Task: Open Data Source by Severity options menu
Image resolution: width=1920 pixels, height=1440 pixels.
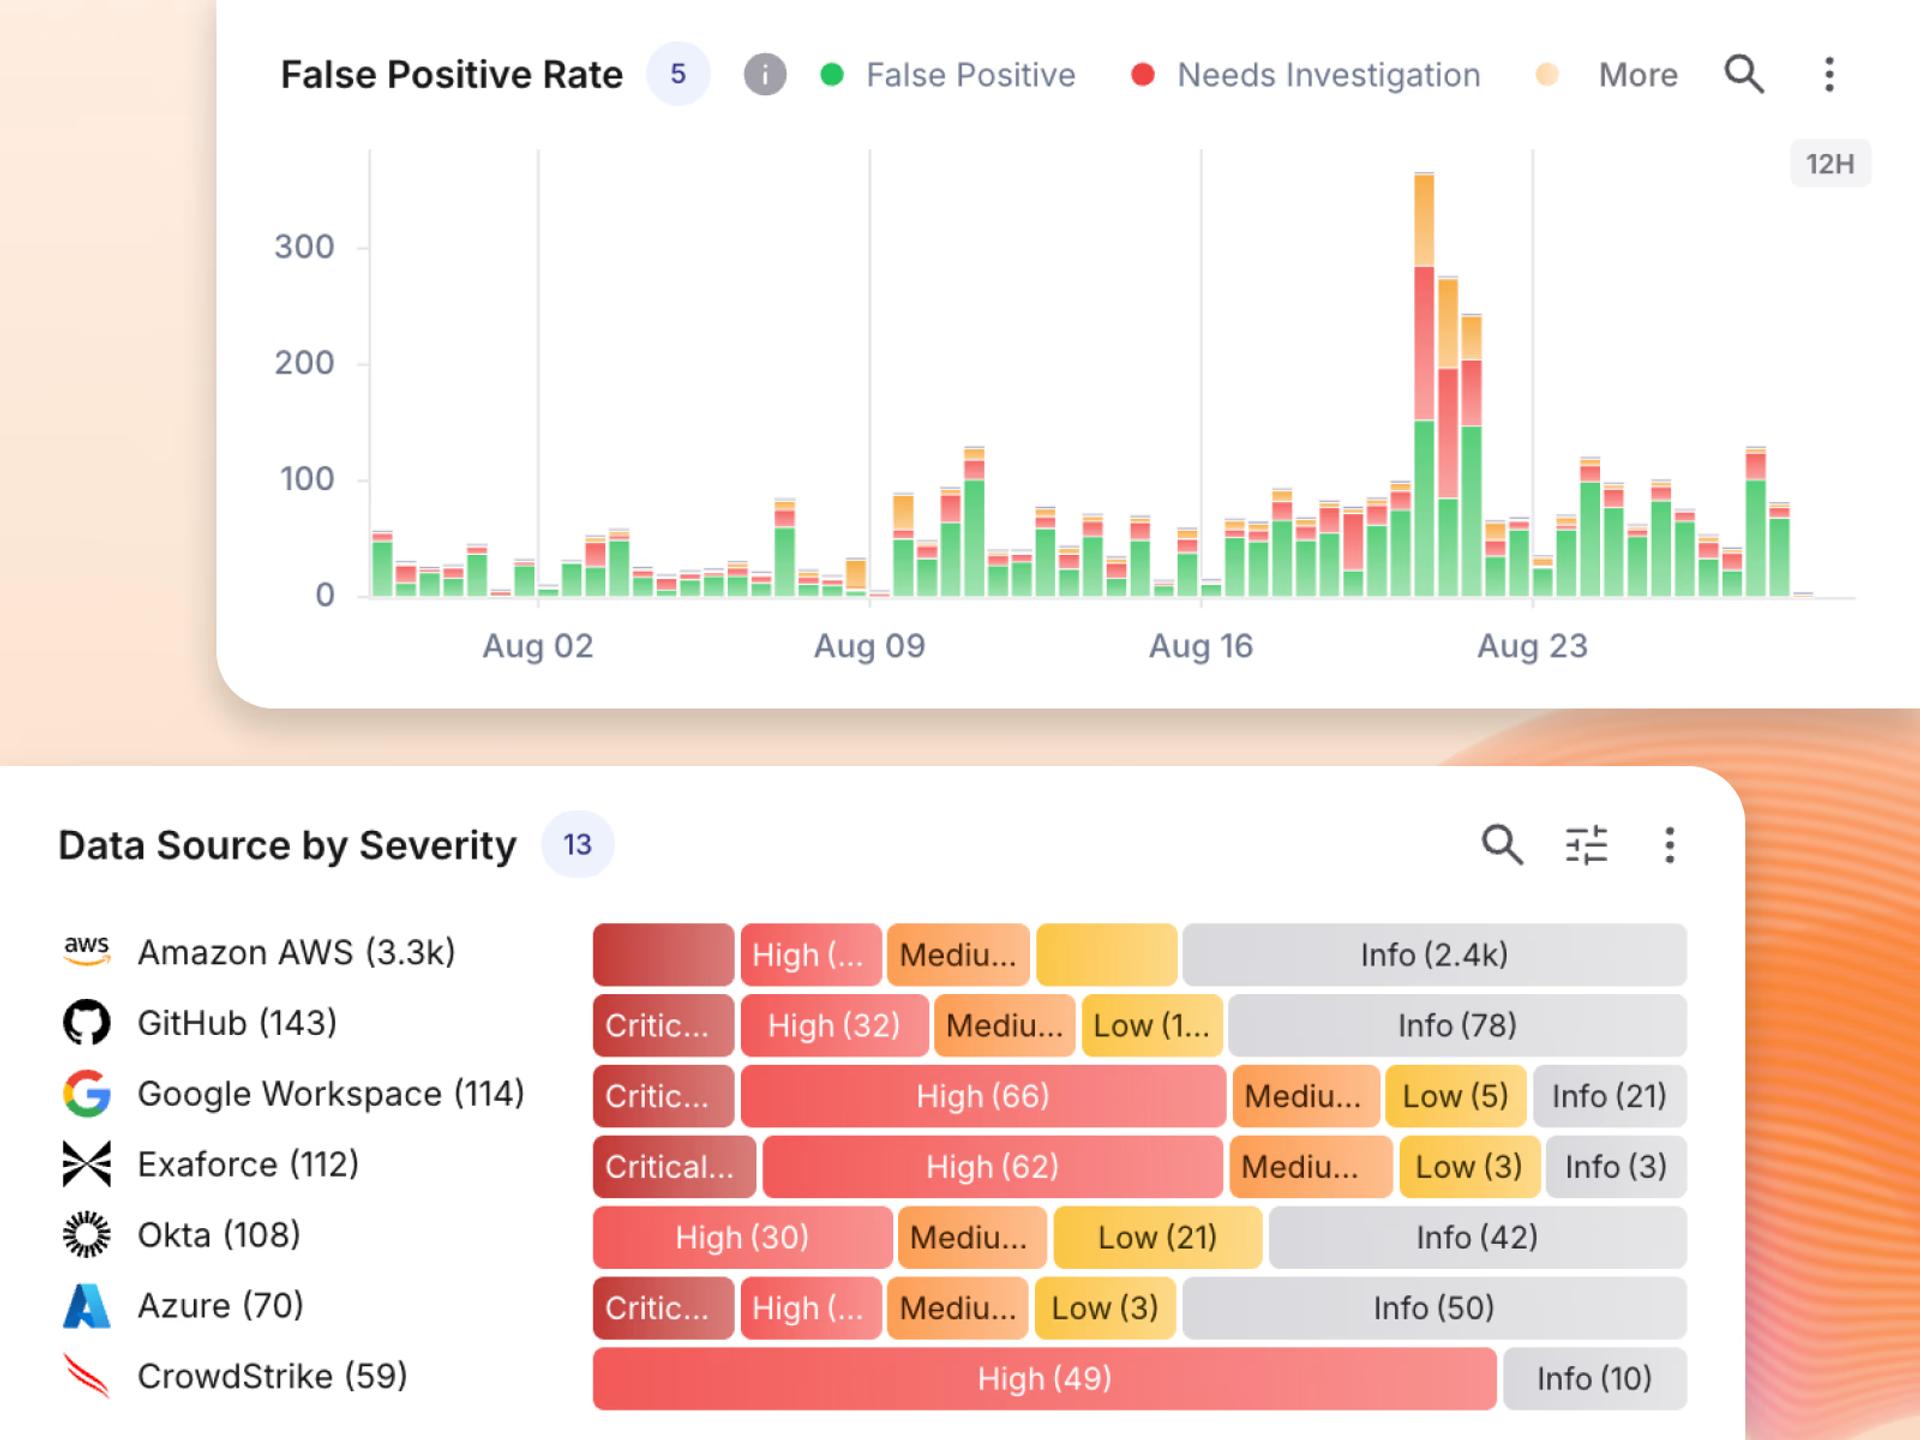Action: point(1669,845)
